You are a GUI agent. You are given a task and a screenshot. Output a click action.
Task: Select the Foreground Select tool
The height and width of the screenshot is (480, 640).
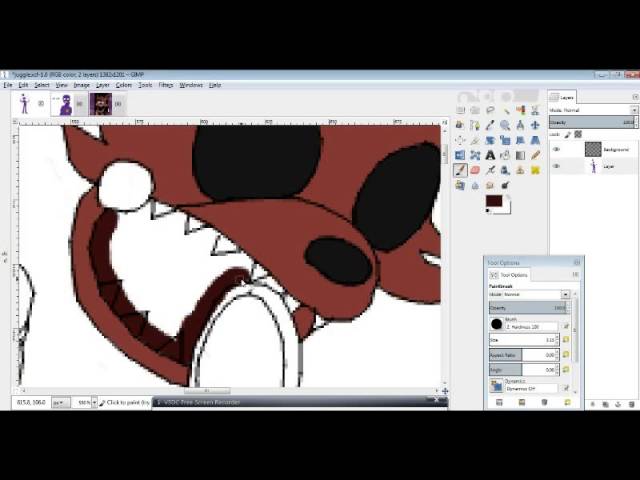[460, 125]
